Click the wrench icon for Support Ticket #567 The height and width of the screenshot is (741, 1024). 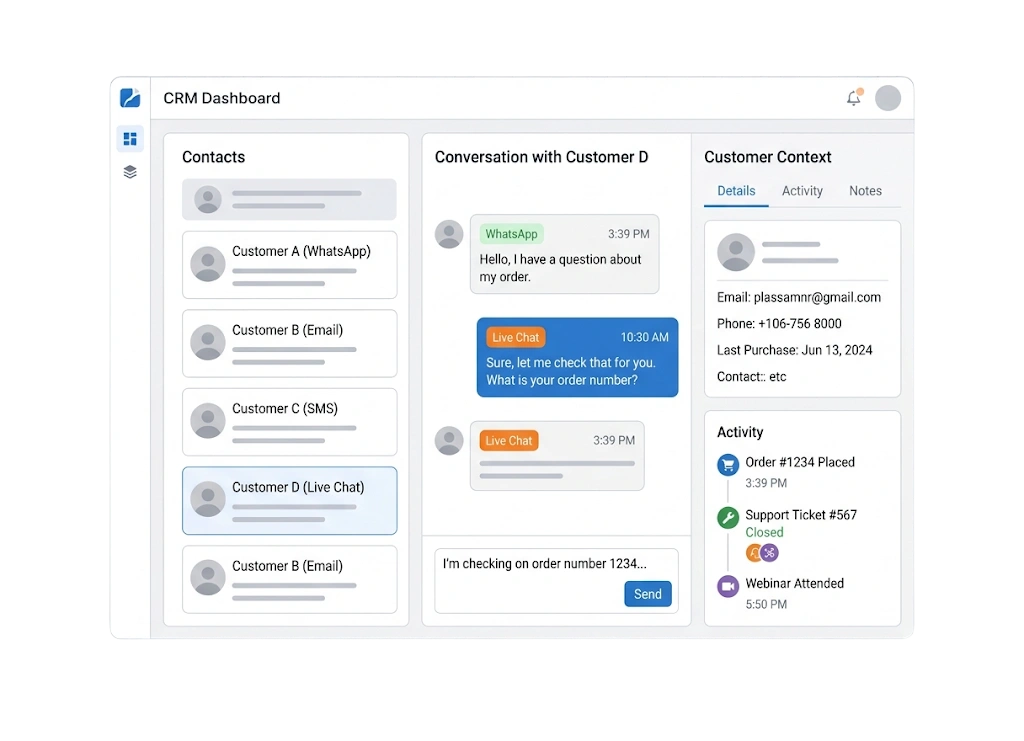click(x=728, y=518)
